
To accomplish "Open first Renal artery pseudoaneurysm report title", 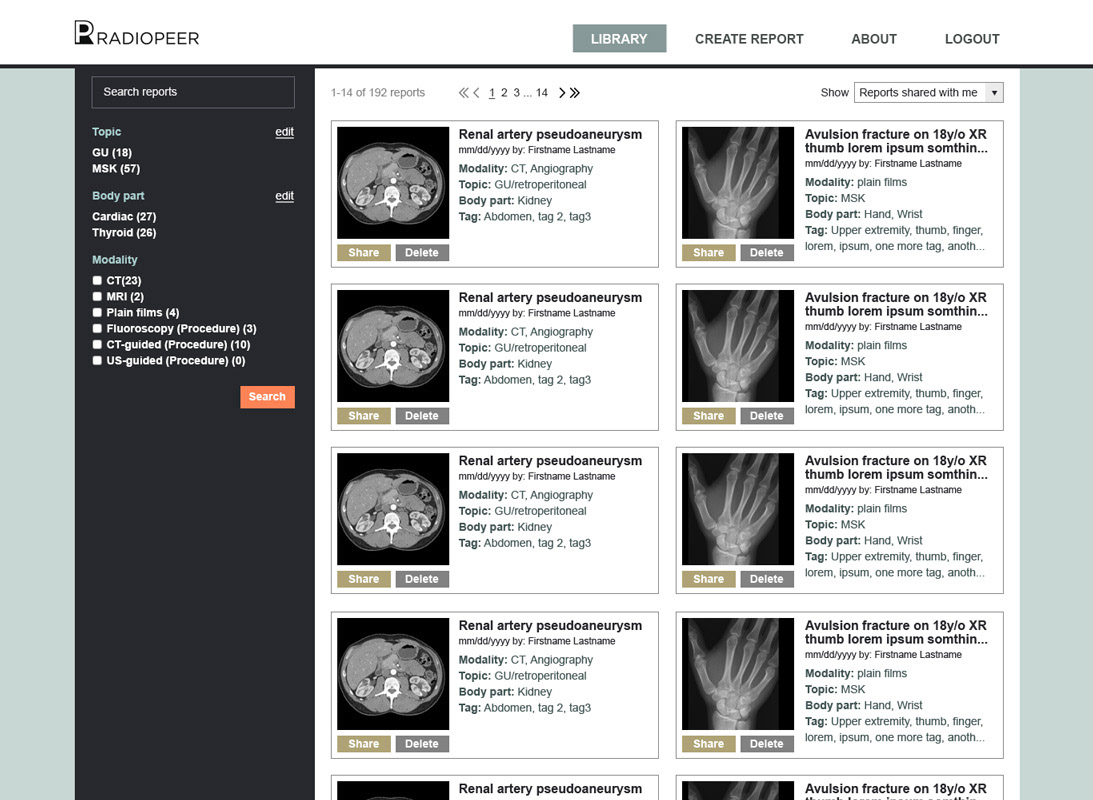I will (550, 134).
